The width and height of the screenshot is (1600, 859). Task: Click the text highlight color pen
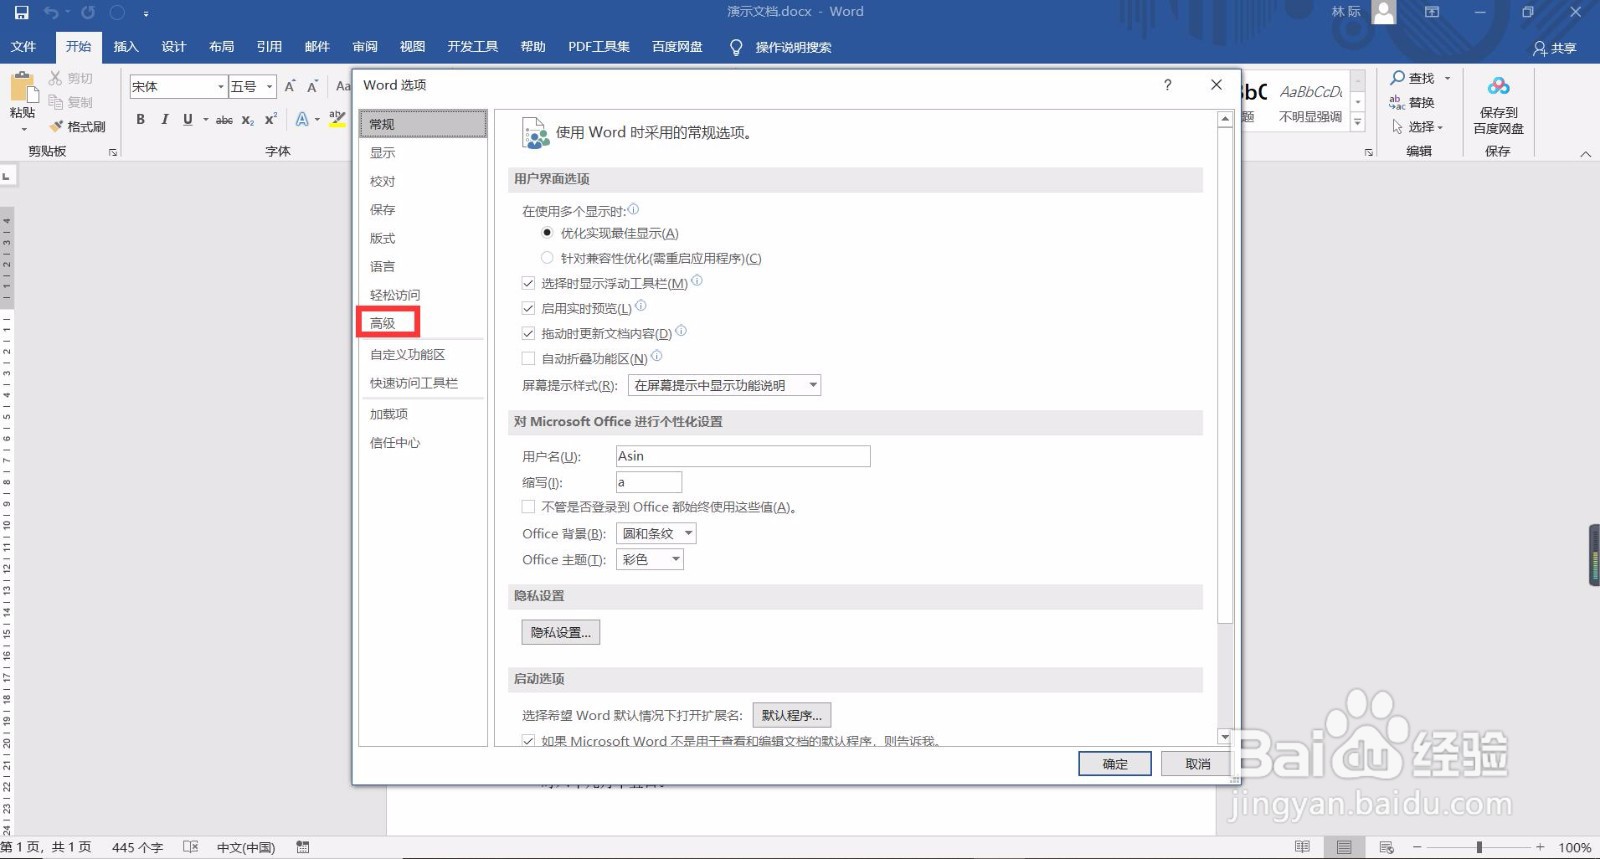337,119
